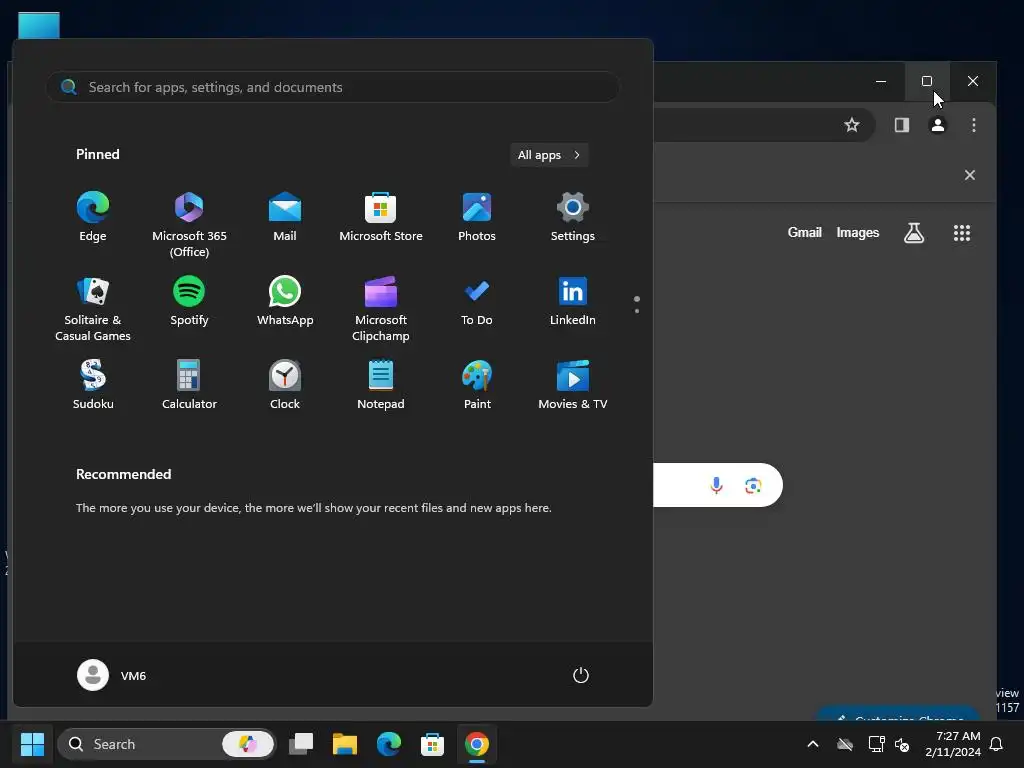Bookmark this page with Chrome's star
Screen dimensions: 1024x768
(x=852, y=125)
